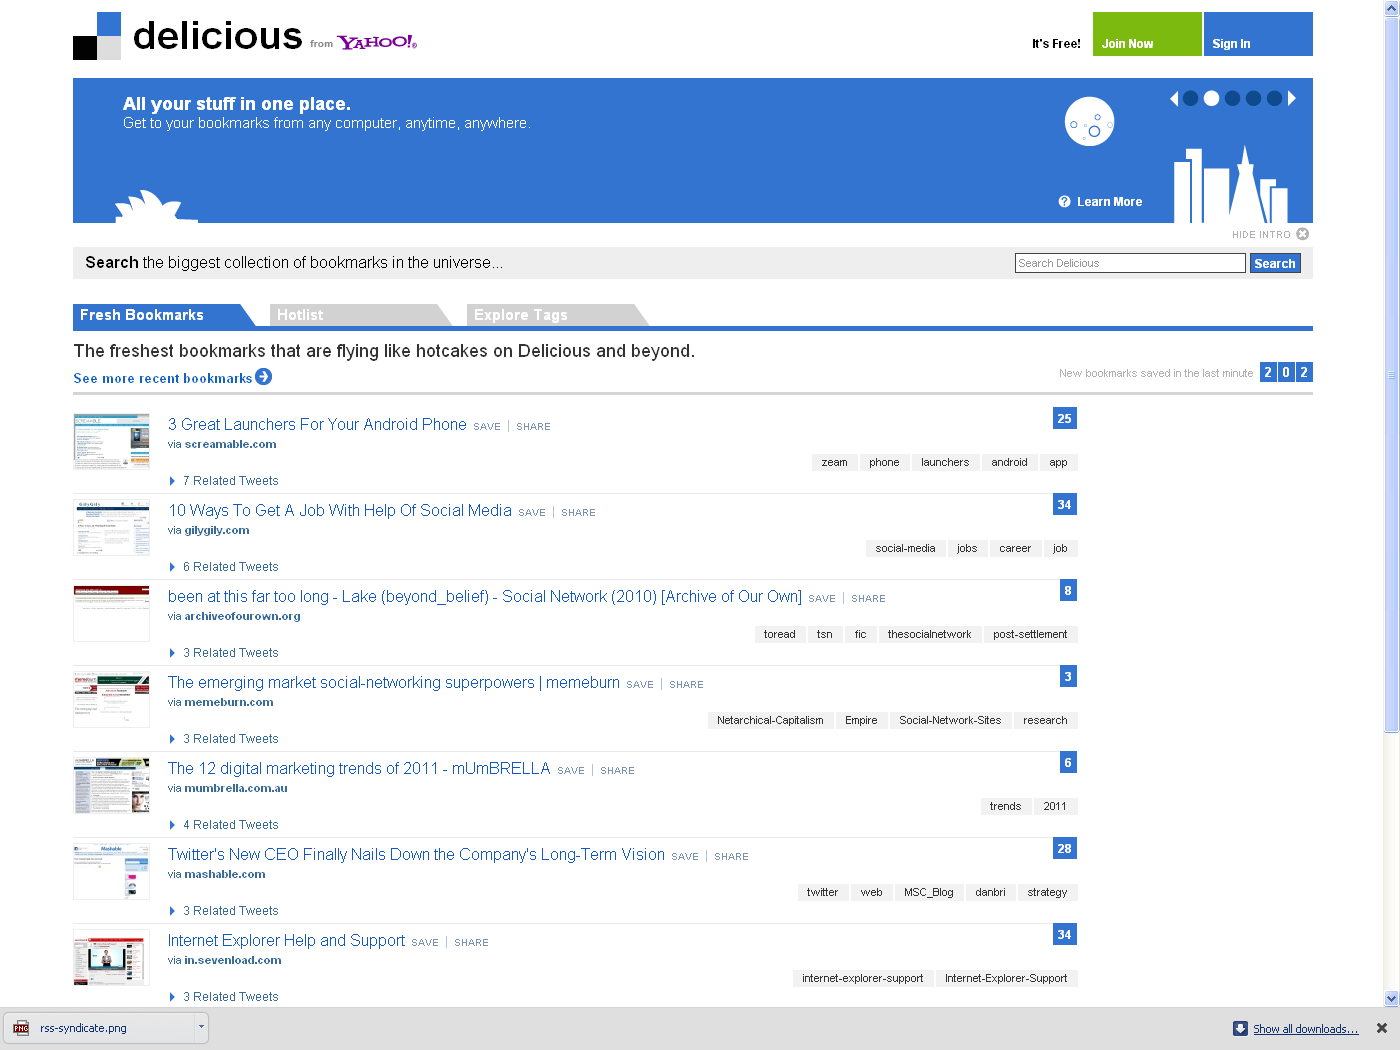Screen dimensions: 1400x1050
Task: Click the social-media tag
Action: (x=905, y=548)
